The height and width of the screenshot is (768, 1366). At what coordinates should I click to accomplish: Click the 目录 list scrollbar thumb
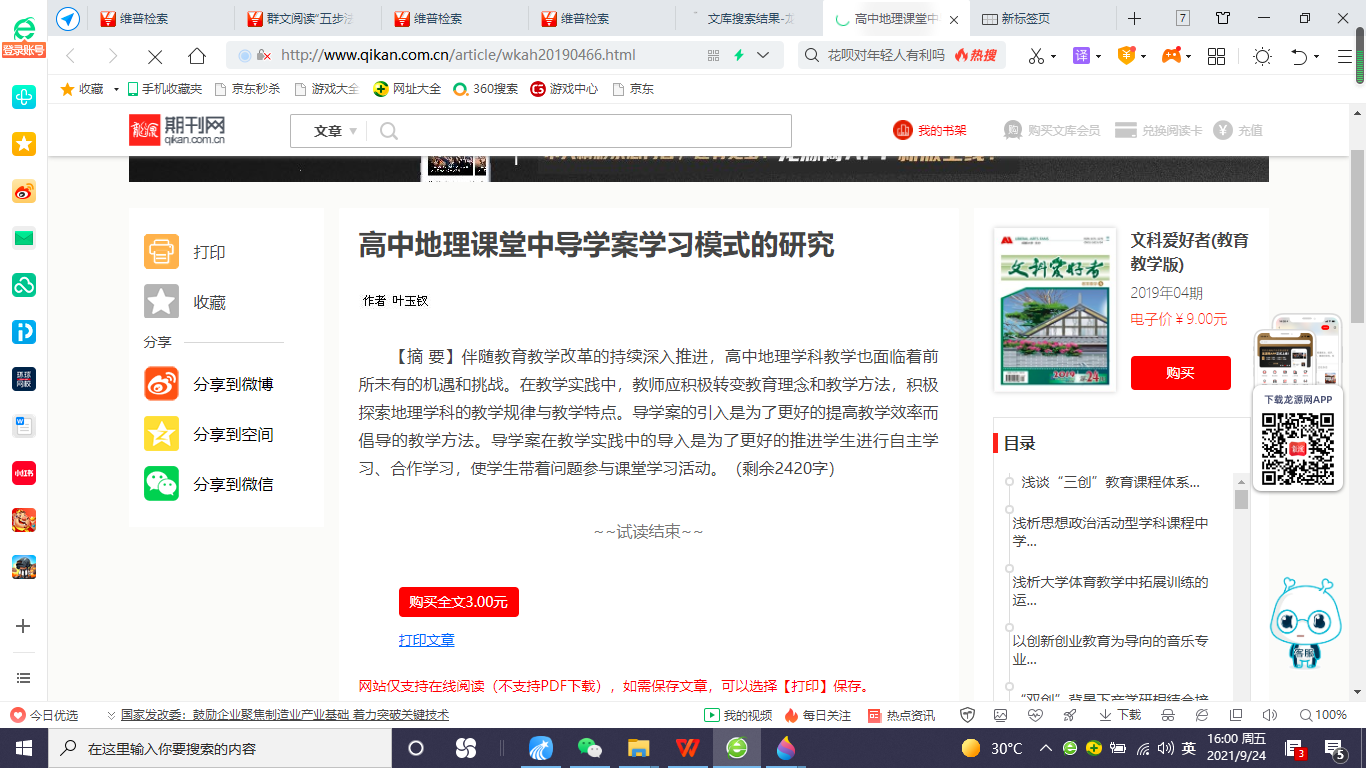coord(1241,499)
